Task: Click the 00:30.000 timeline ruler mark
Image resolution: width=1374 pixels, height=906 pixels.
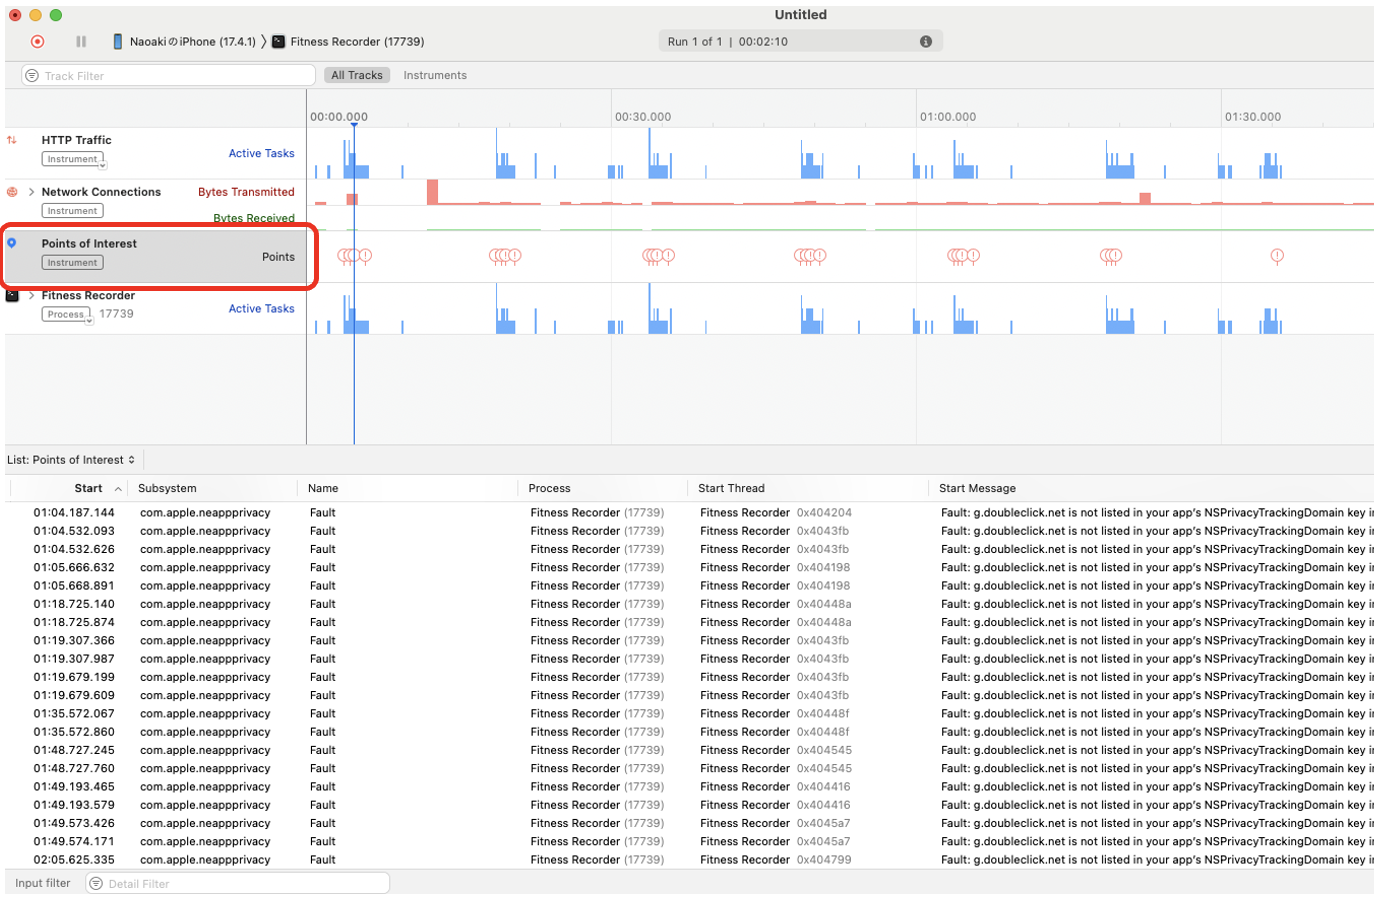Action: click(643, 117)
